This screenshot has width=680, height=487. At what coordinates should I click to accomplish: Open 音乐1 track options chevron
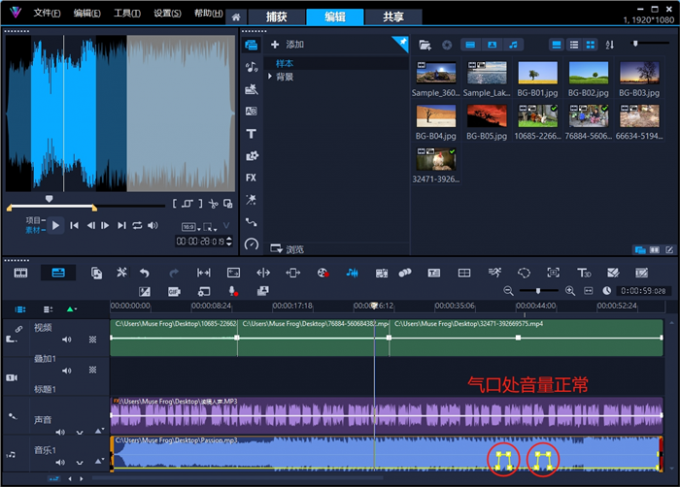pos(79,463)
